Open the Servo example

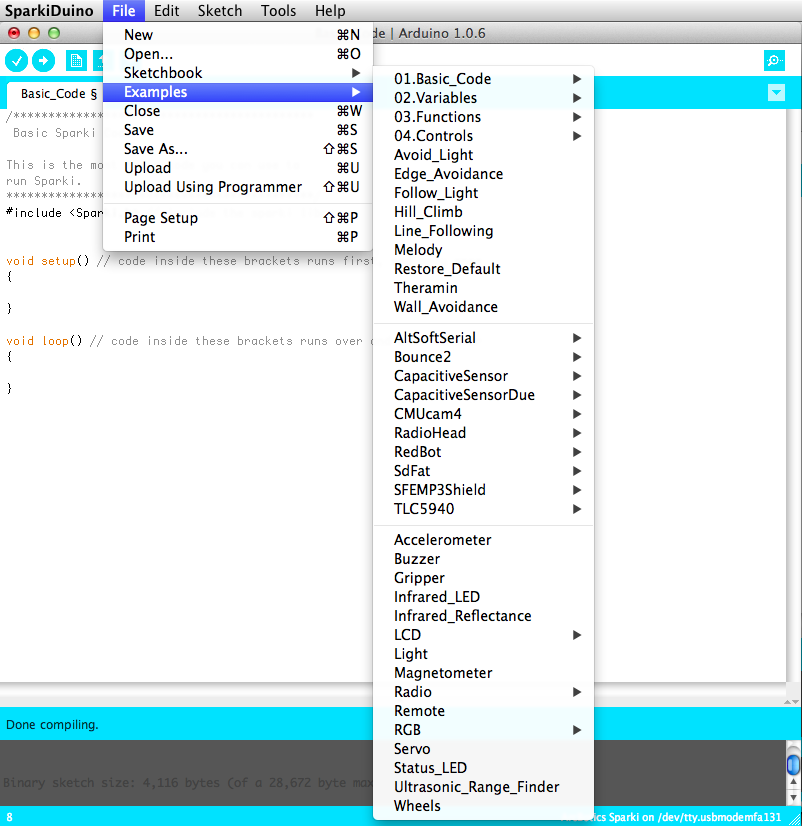(x=484, y=748)
